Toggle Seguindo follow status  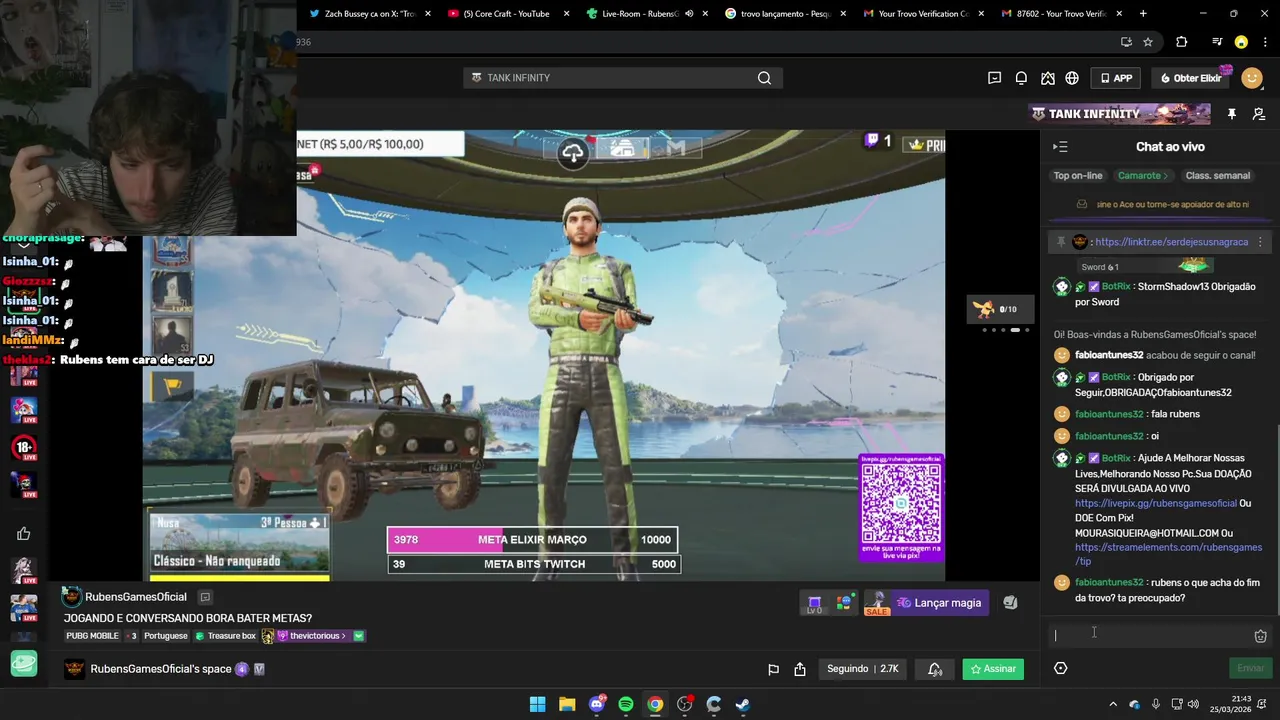click(x=863, y=669)
